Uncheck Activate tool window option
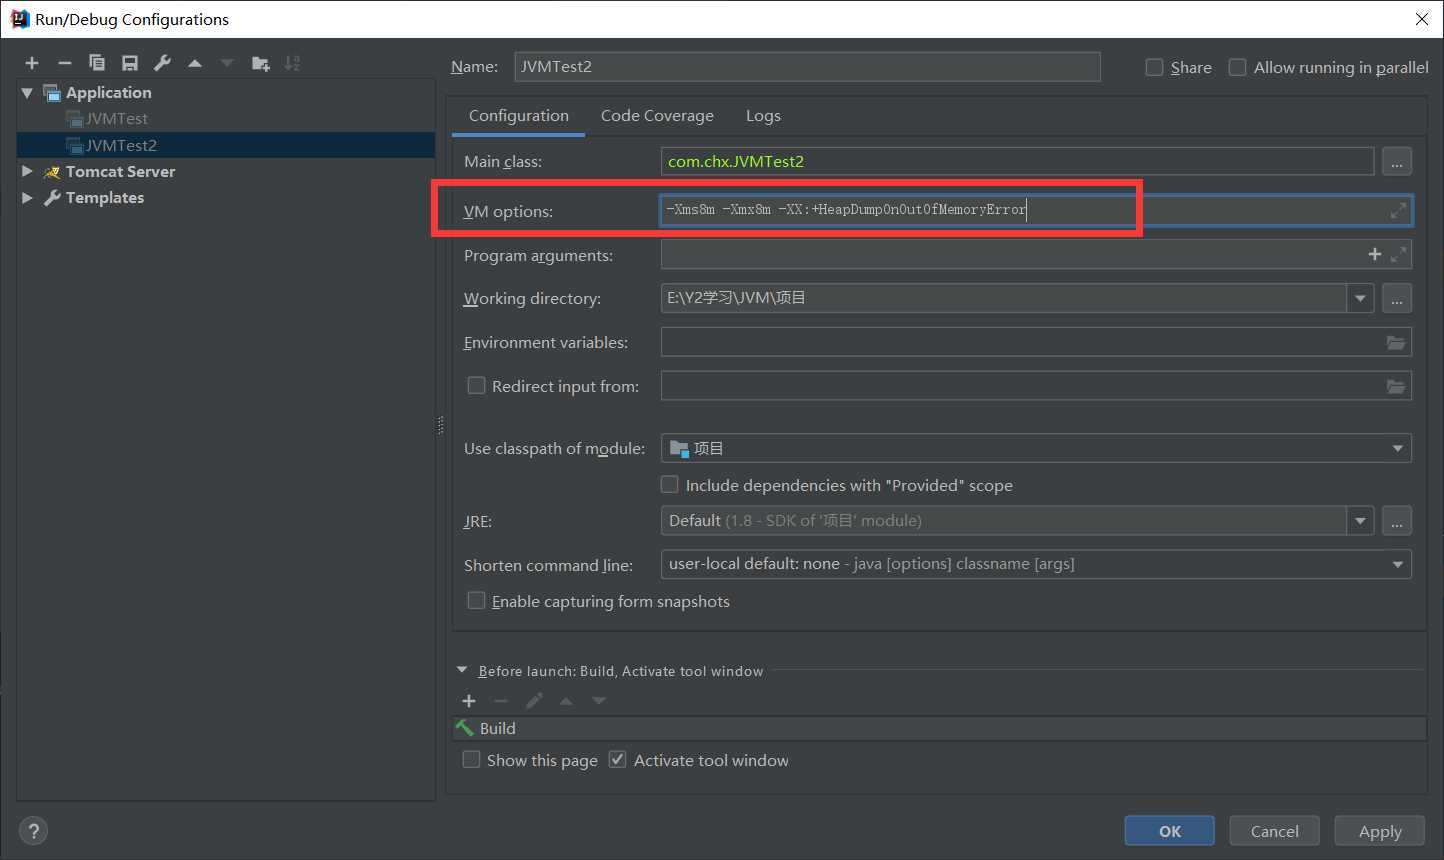This screenshot has width=1444, height=860. tap(618, 760)
